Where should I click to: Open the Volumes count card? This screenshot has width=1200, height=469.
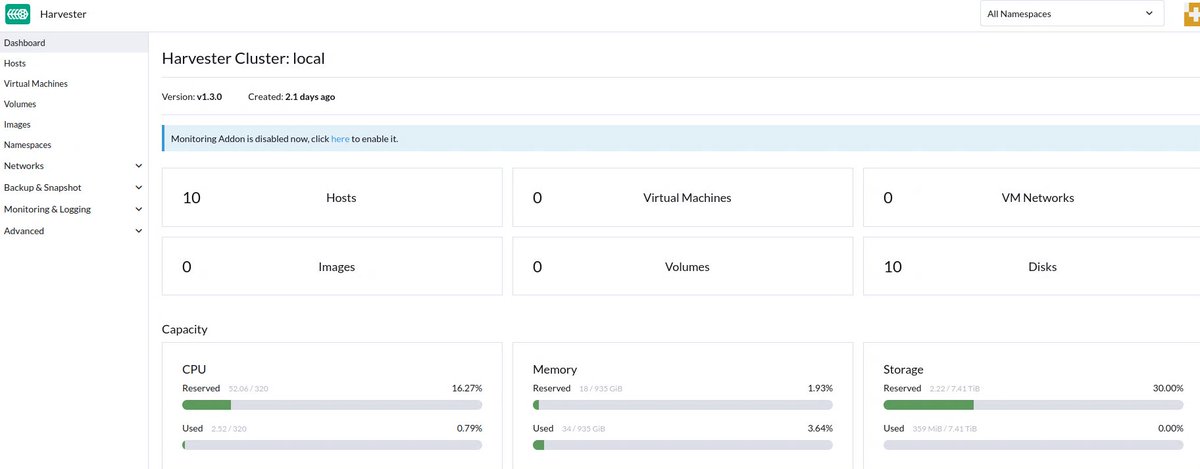click(682, 266)
